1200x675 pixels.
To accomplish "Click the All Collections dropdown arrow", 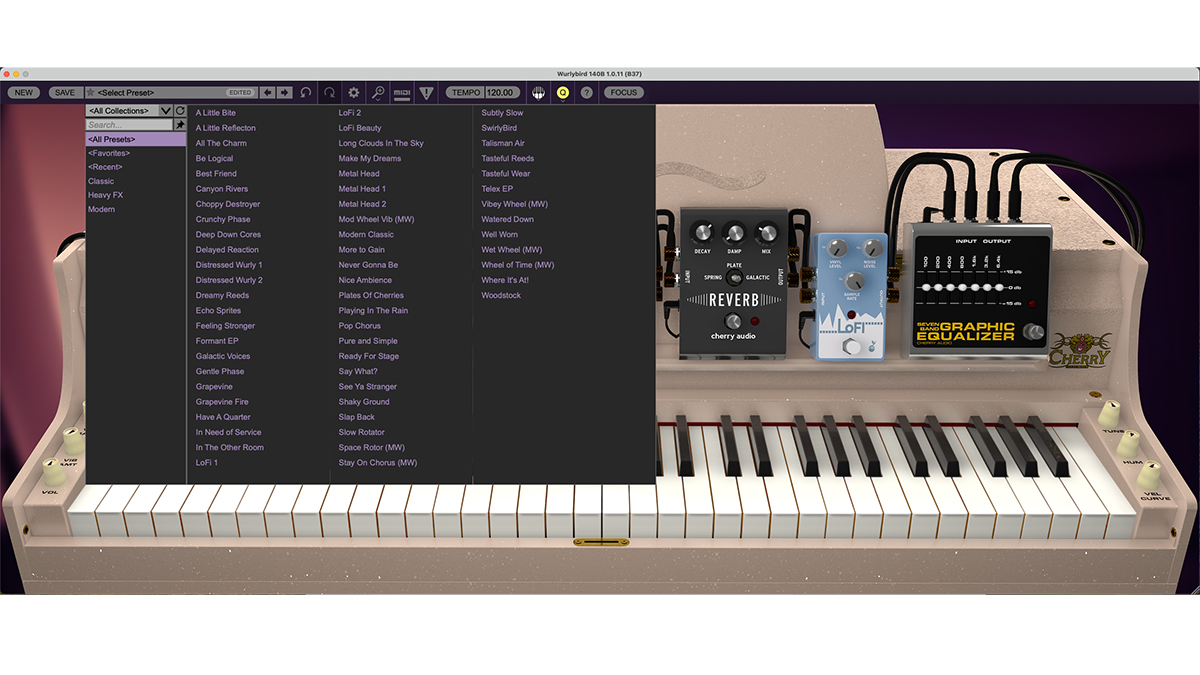I will coord(166,110).
